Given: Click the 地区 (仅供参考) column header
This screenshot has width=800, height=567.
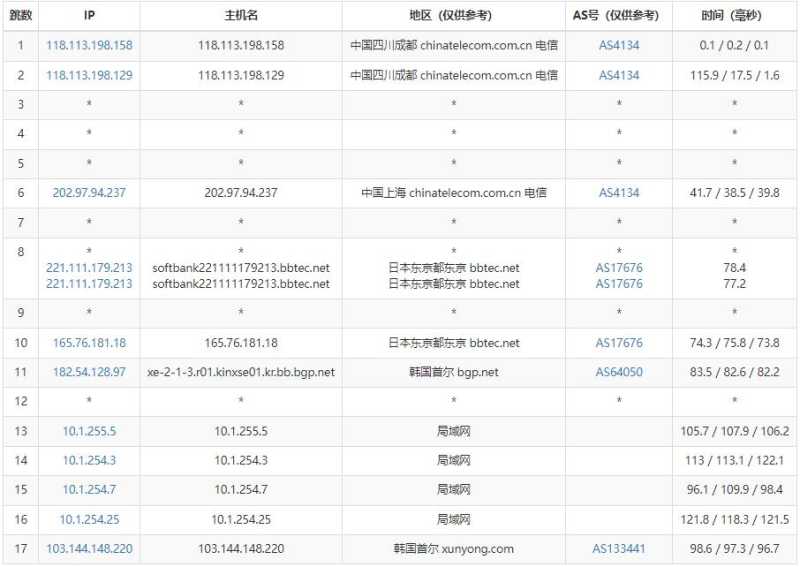Looking at the screenshot, I should point(451,15).
